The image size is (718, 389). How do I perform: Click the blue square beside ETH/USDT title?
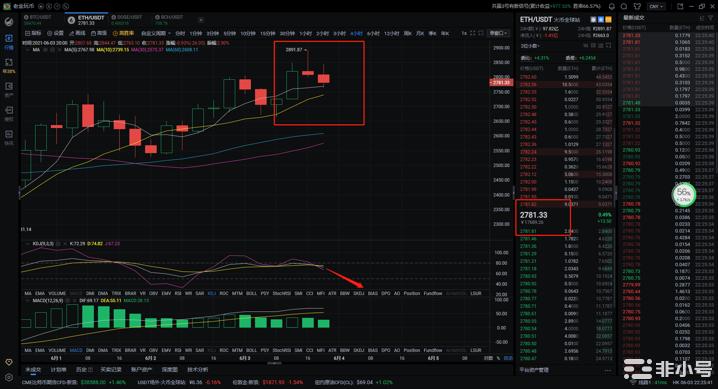601,20
